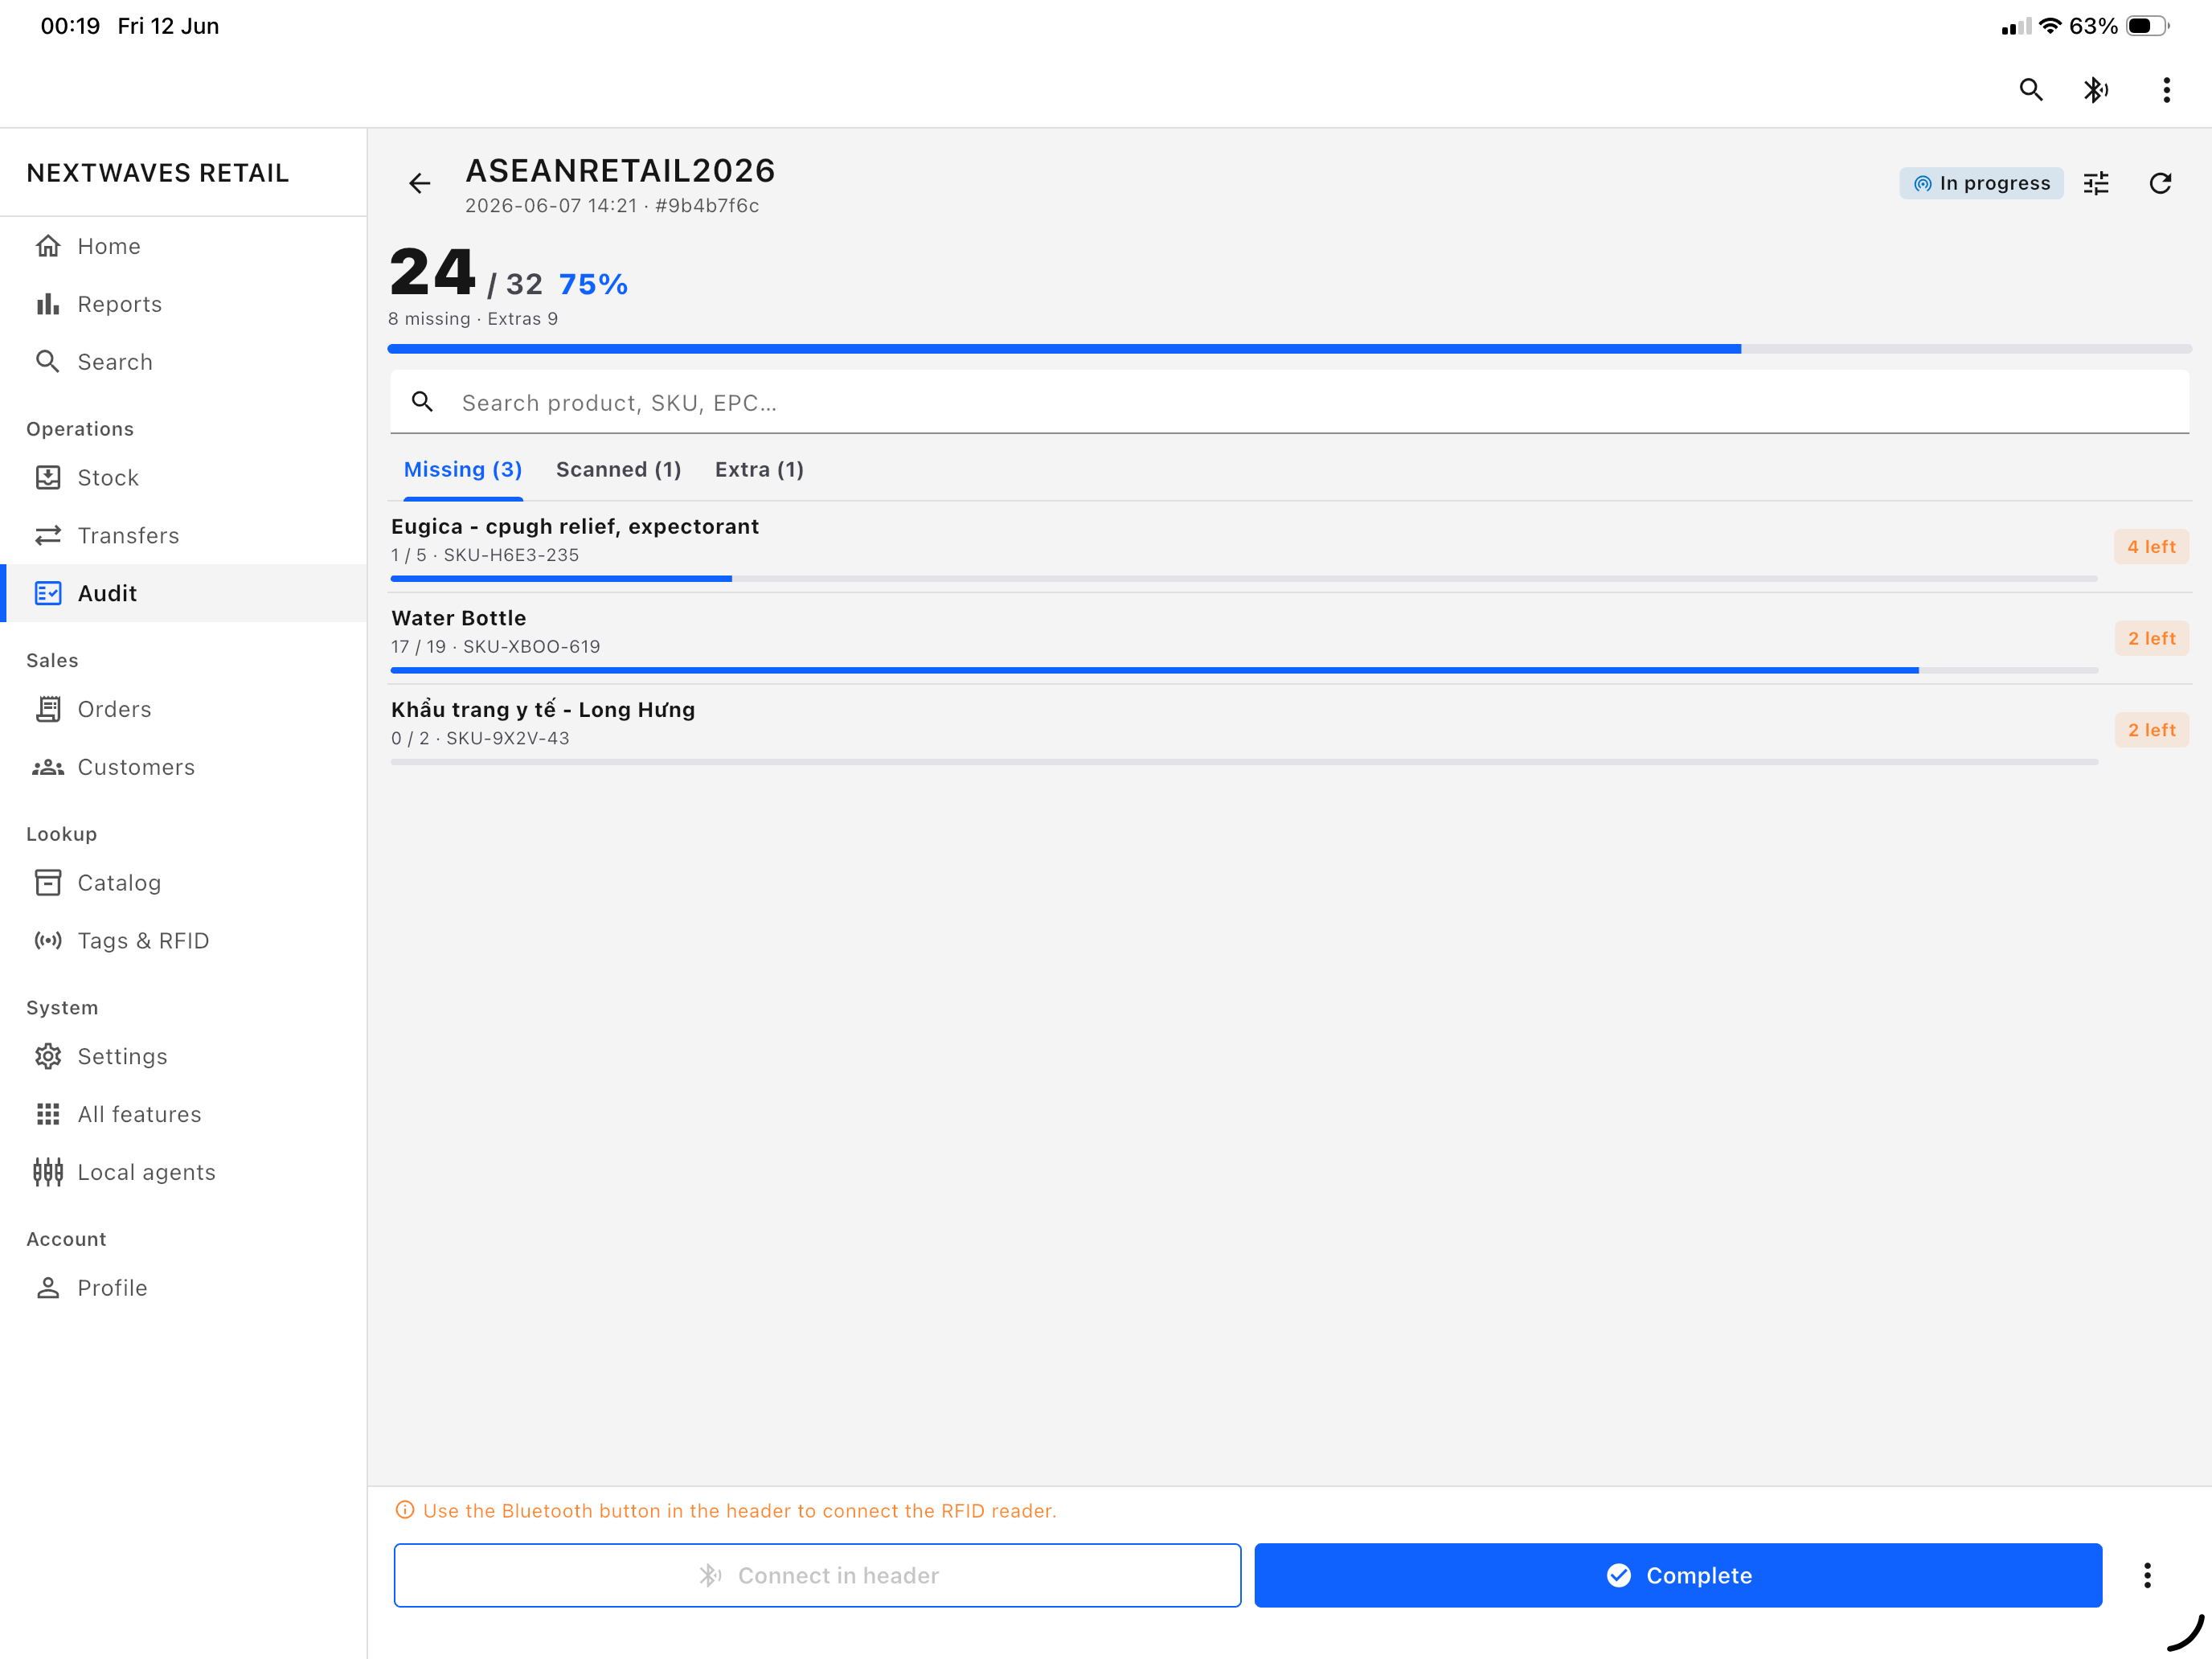This screenshot has height=1659, width=2212.
Task: Click the sidebar Search magnifier icon
Action: [48, 361]
